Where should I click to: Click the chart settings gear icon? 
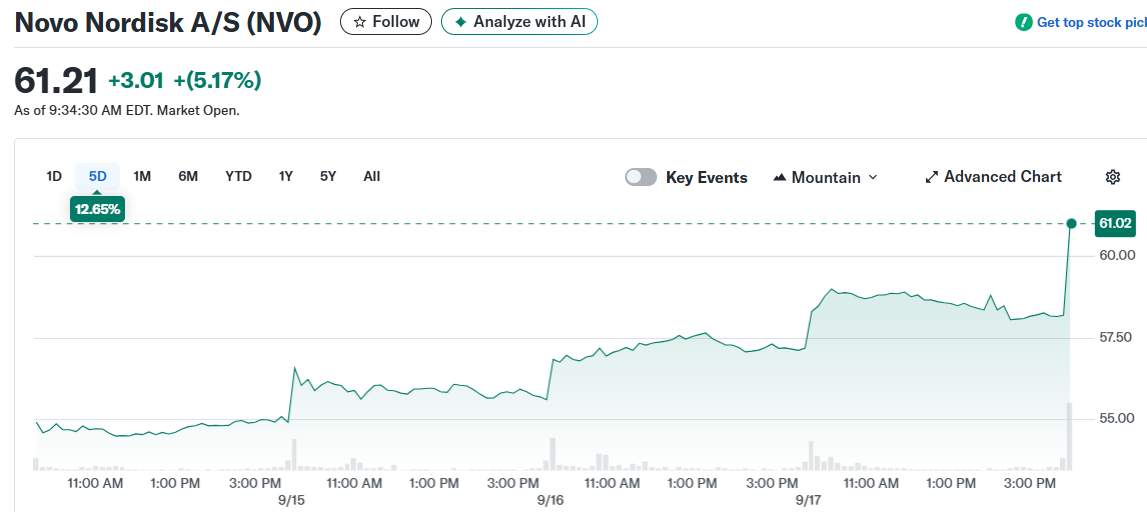click(1113, 177)
